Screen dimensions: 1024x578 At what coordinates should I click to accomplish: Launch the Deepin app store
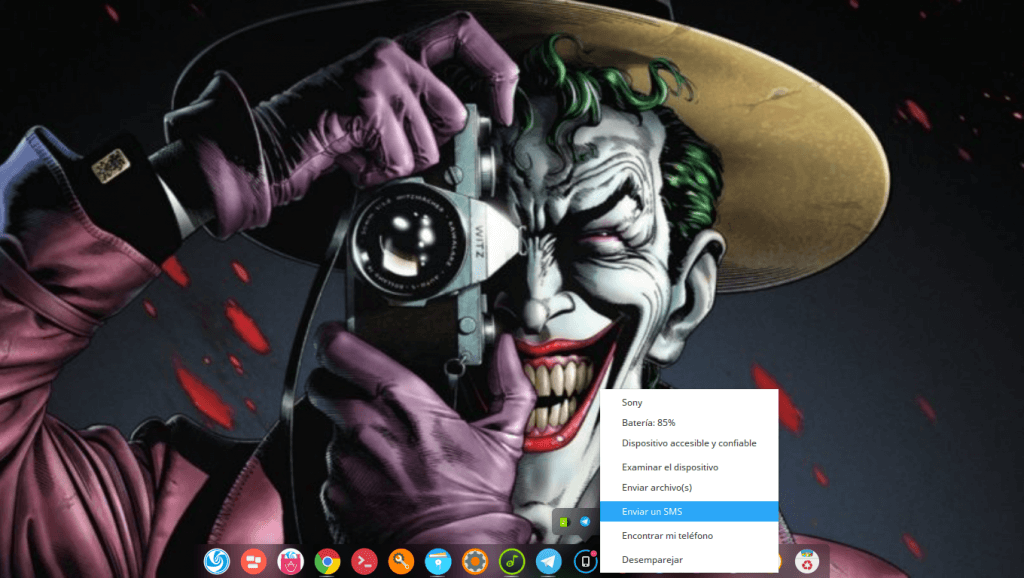(x=290, y=562)
